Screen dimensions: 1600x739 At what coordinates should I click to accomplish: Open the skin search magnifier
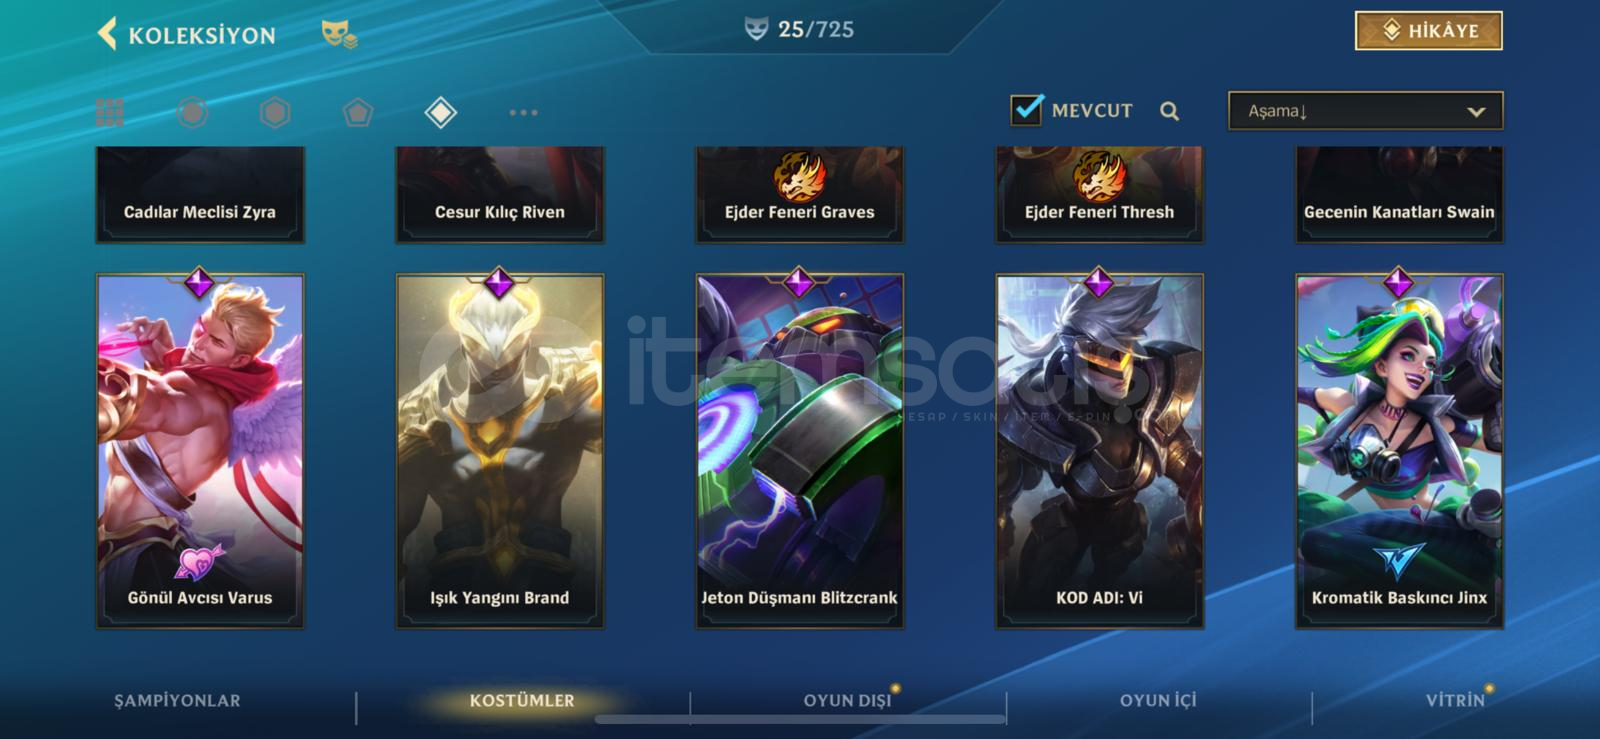coord(1169,111)
